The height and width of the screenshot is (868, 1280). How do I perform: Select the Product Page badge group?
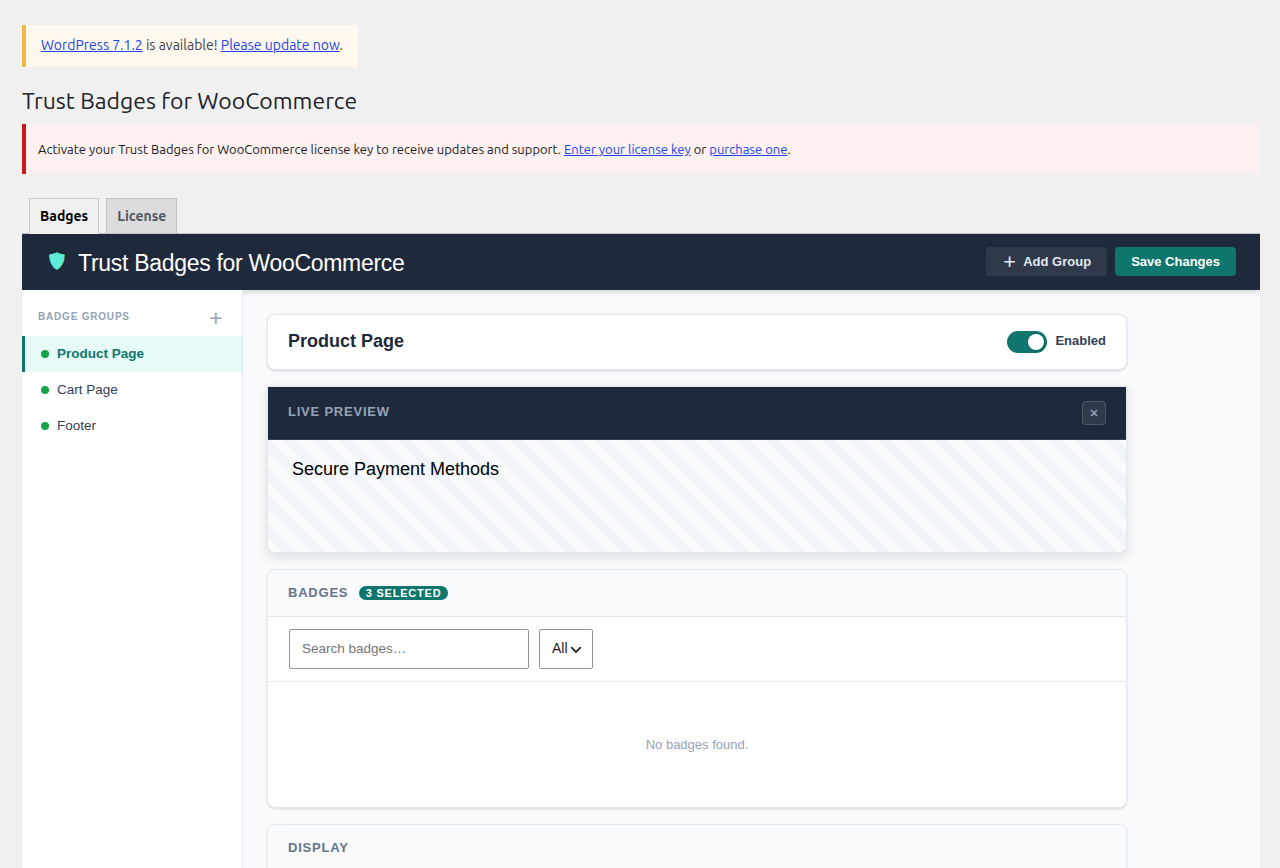coord(132,354)
